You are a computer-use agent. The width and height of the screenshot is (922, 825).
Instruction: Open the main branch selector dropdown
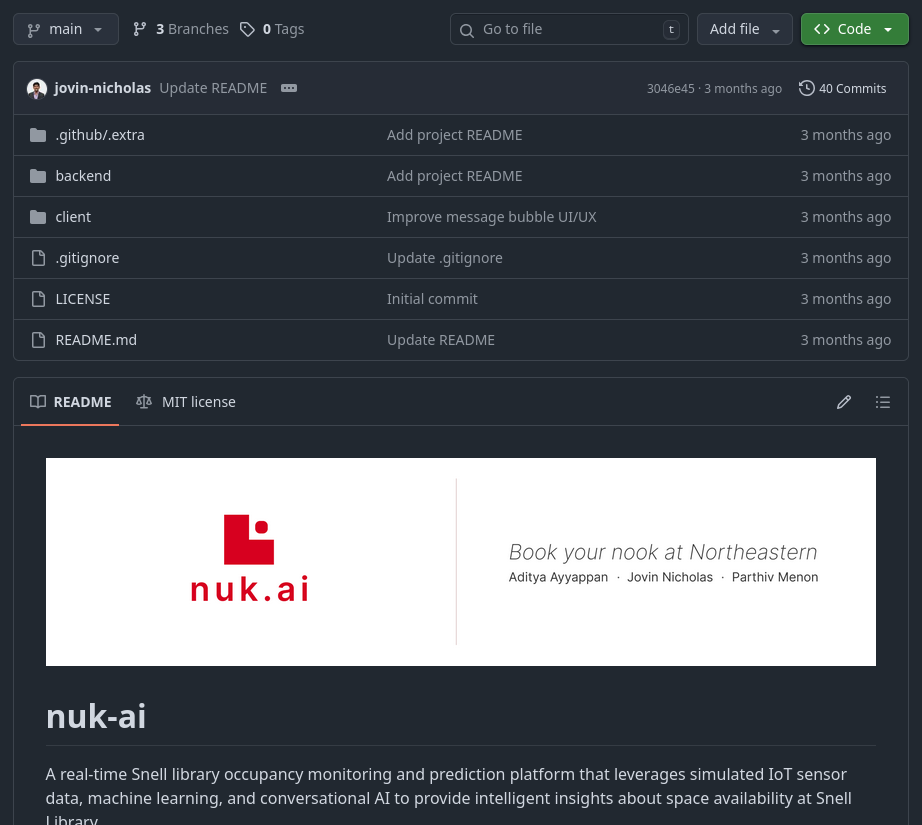point(66,29)
